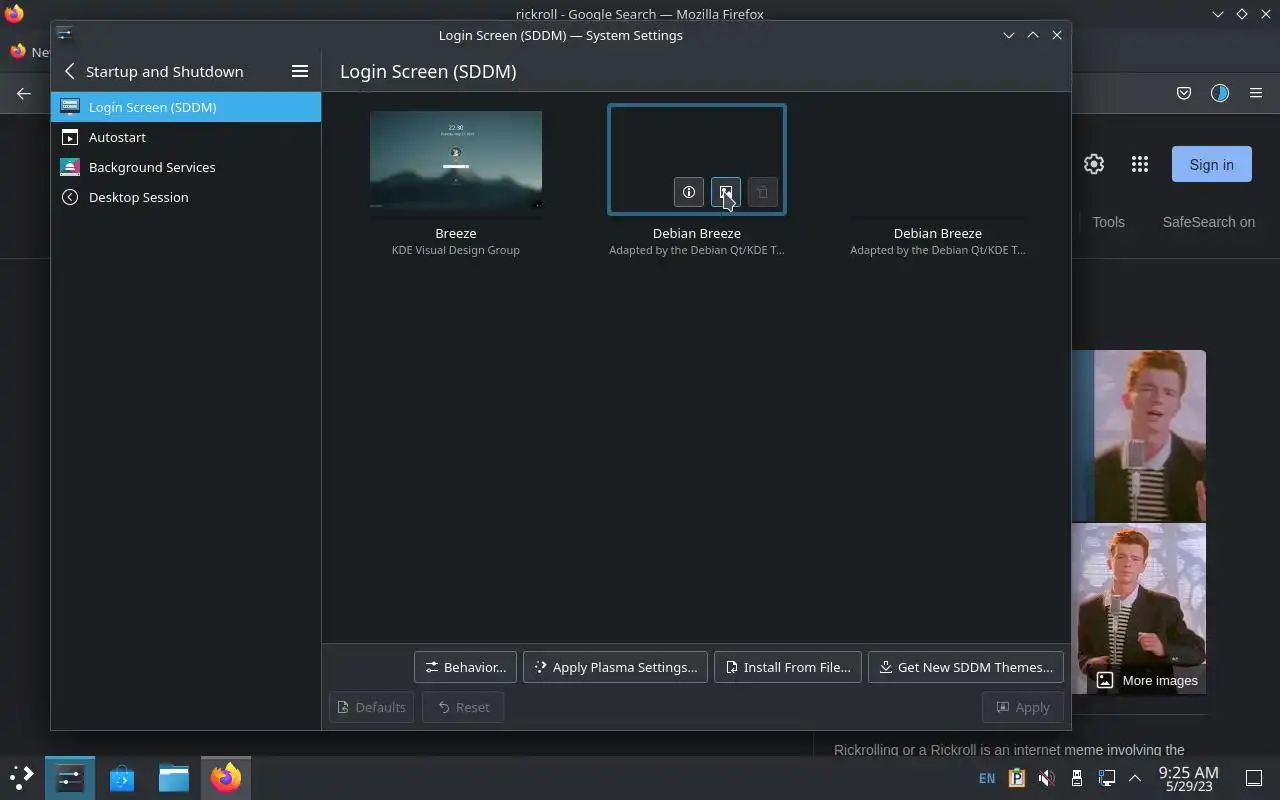Click System Settings taskbar icon
The image size is (1280, 800).
coord(70,777)
